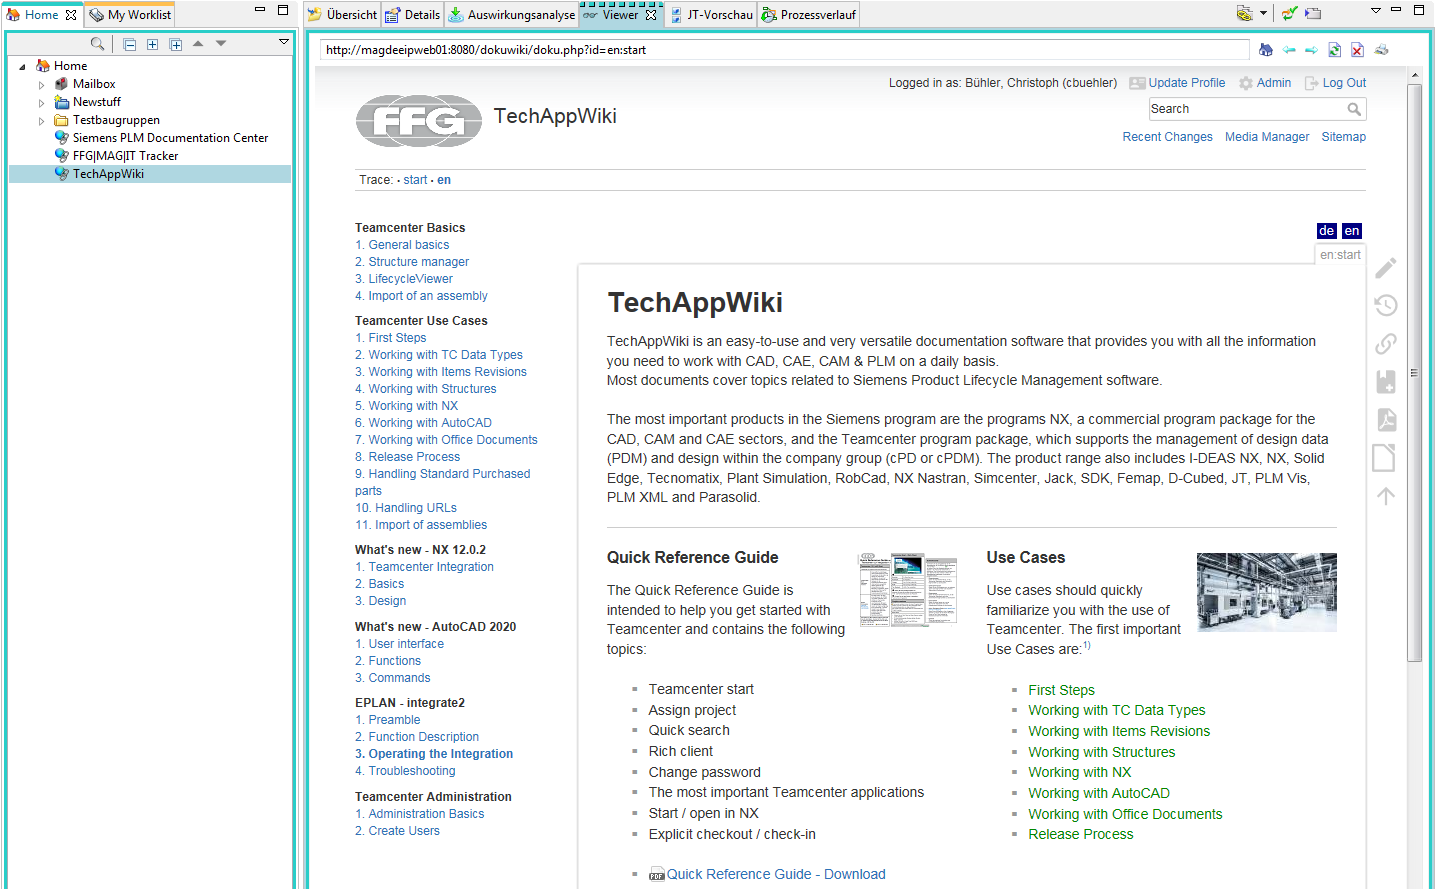Screen dimensions: 1436x889
Task: Click the browser home icon beside URL bar
Action: [x=1266, y=50]
